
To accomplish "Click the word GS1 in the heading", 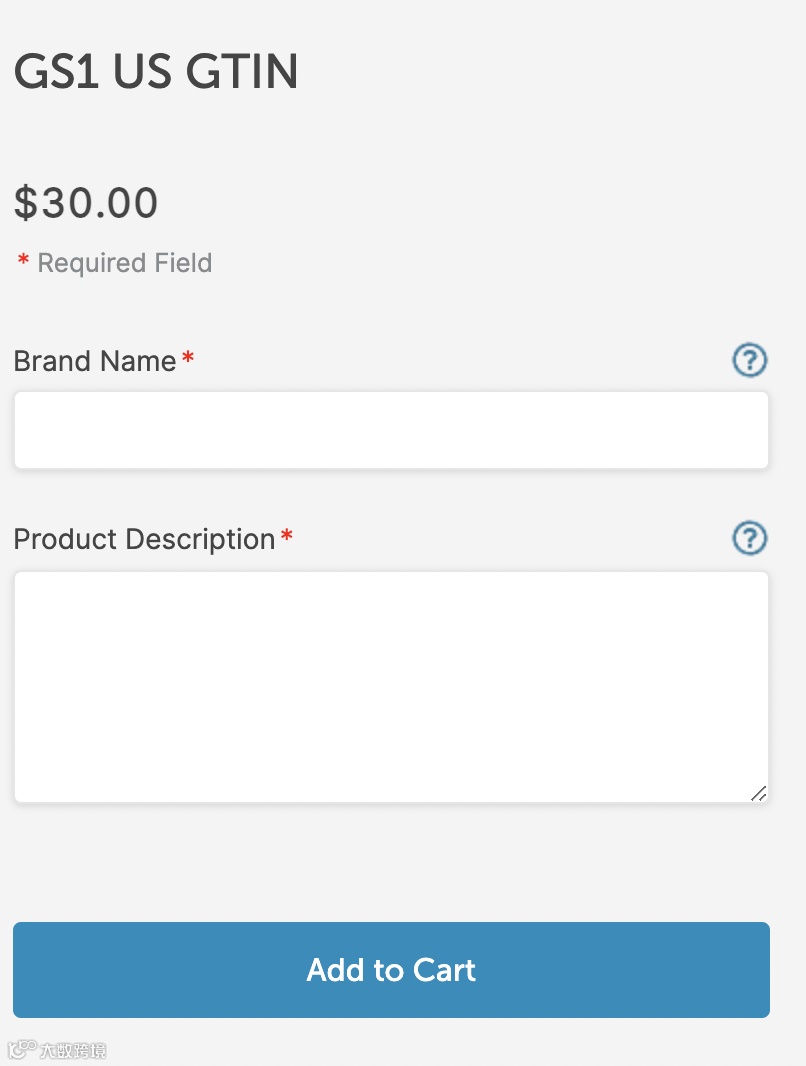I will point(56,72).
